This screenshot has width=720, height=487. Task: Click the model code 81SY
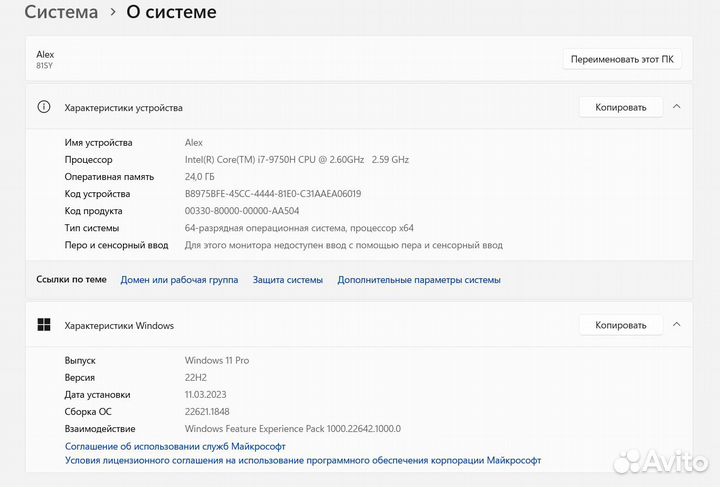[x=45, y=66]
